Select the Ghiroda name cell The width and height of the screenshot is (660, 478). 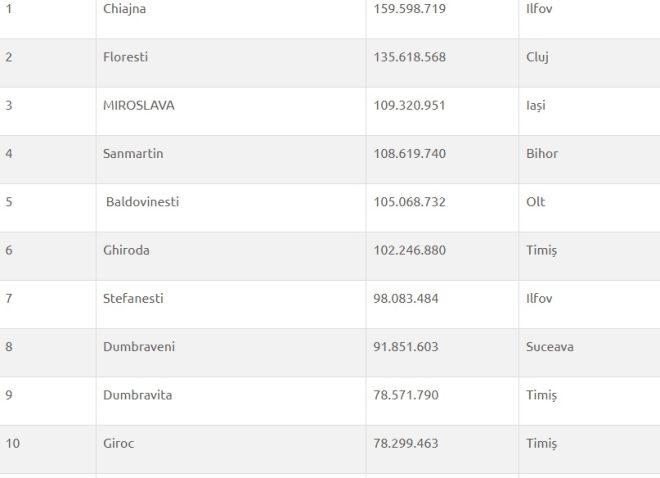126,250
